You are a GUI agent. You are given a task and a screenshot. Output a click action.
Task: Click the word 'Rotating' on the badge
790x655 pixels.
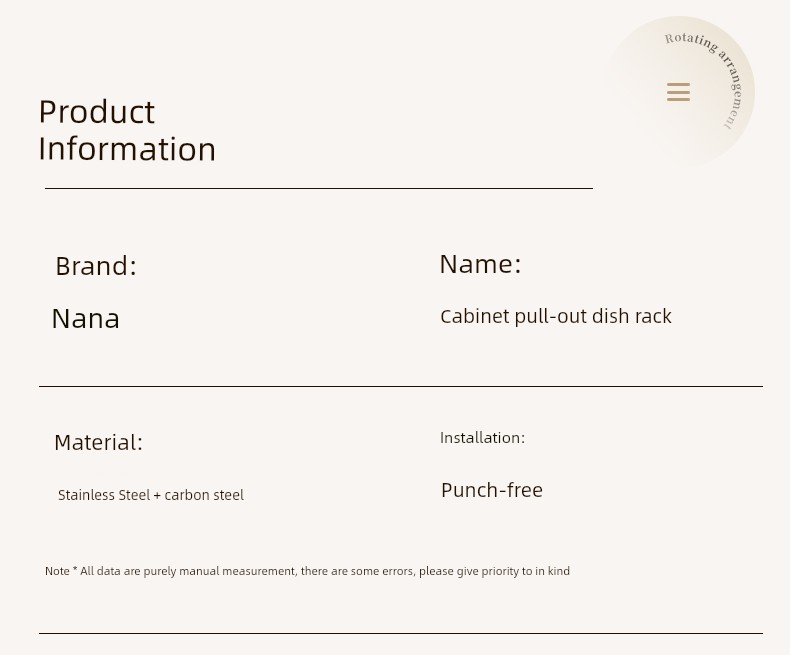coord(690,41)
